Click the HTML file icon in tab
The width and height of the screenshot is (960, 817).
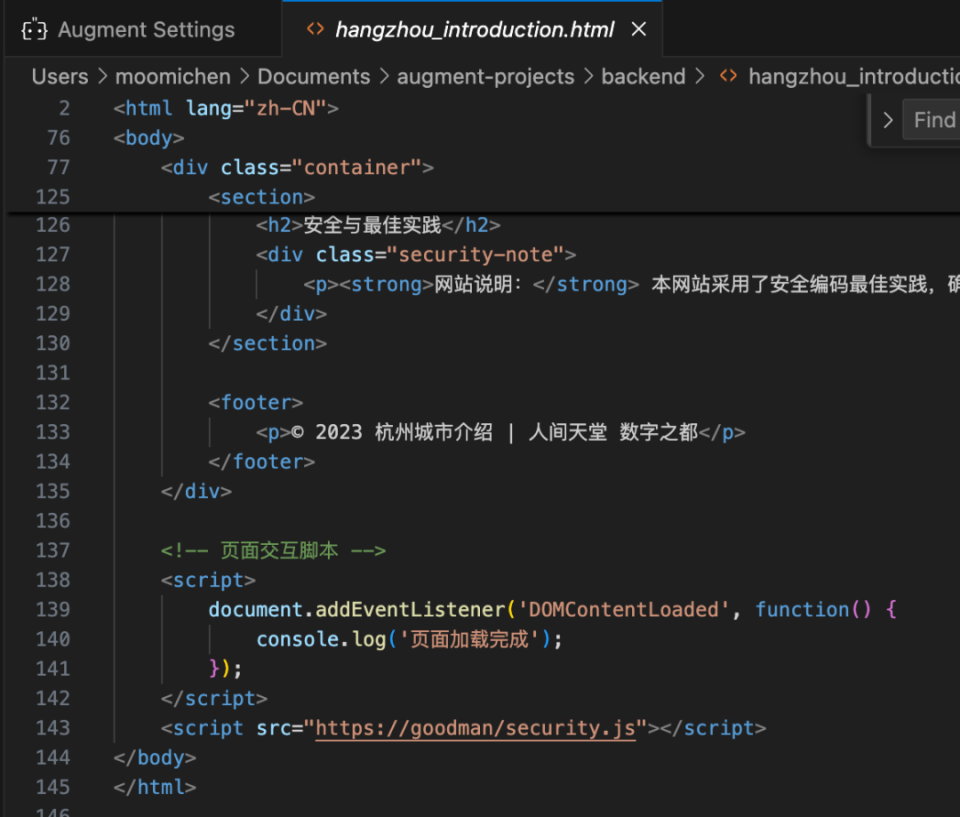[315, 29]
